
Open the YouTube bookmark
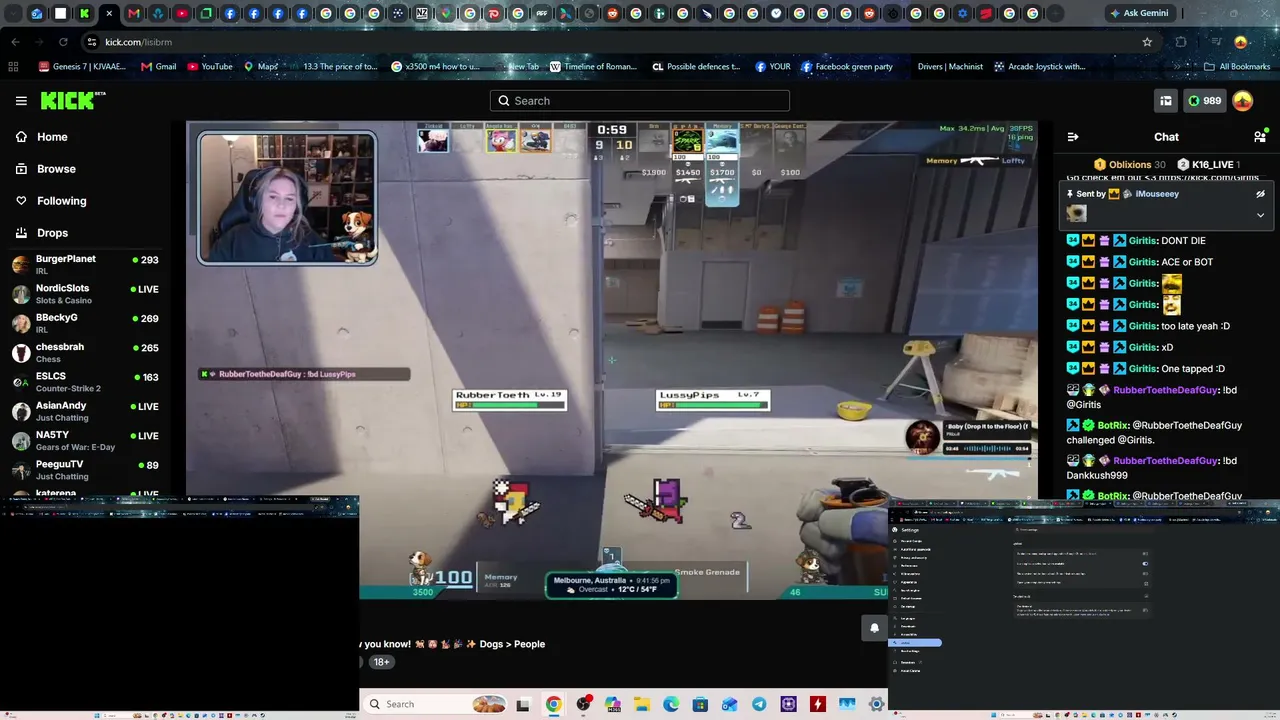click(x=210, y=67)
